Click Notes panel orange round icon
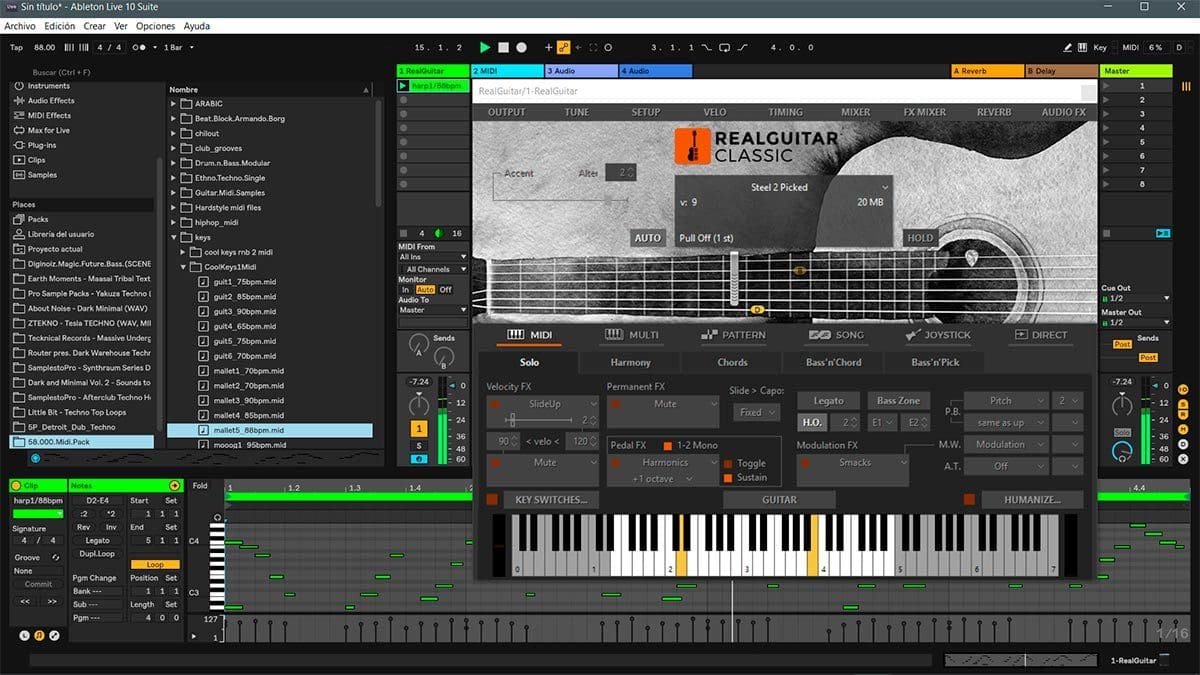Image resolution: width=1200 pixels, height=675 pixels. coord(175,485)
